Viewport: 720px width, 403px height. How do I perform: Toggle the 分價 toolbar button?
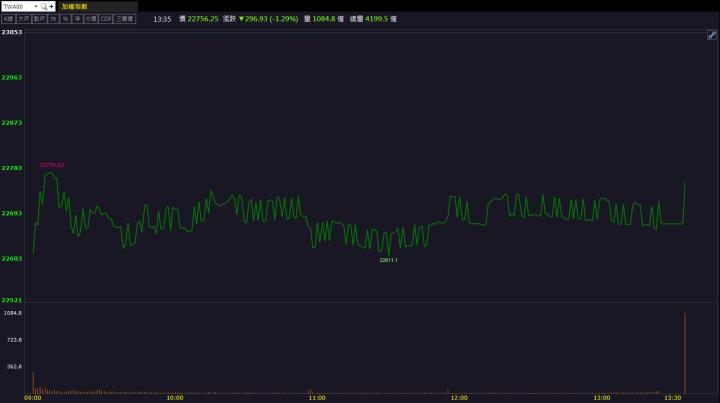tap(91, 19)
